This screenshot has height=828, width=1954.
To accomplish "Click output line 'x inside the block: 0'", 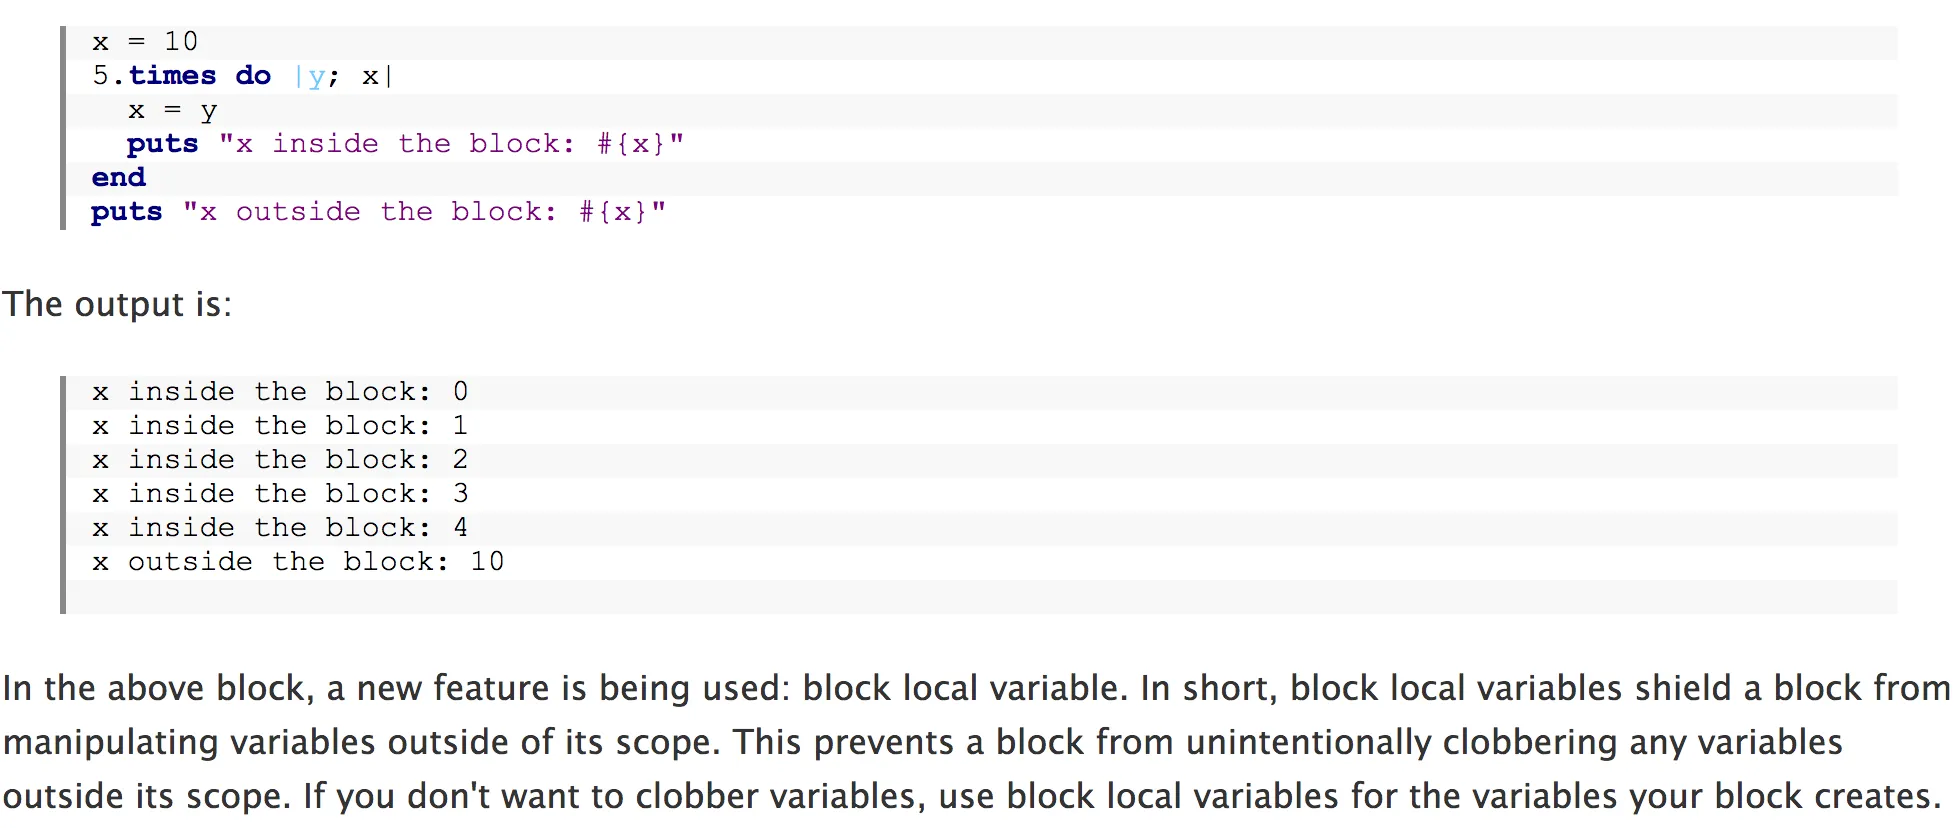I will pyautogui.click(x=280, y=392).
